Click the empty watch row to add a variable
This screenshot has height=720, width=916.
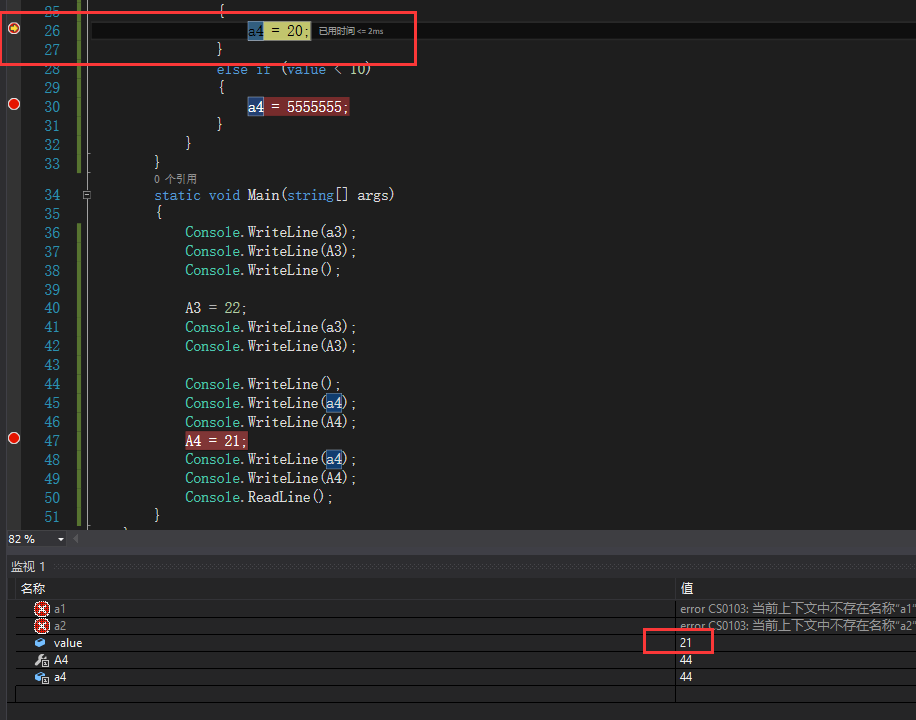(x=200, y=694)
